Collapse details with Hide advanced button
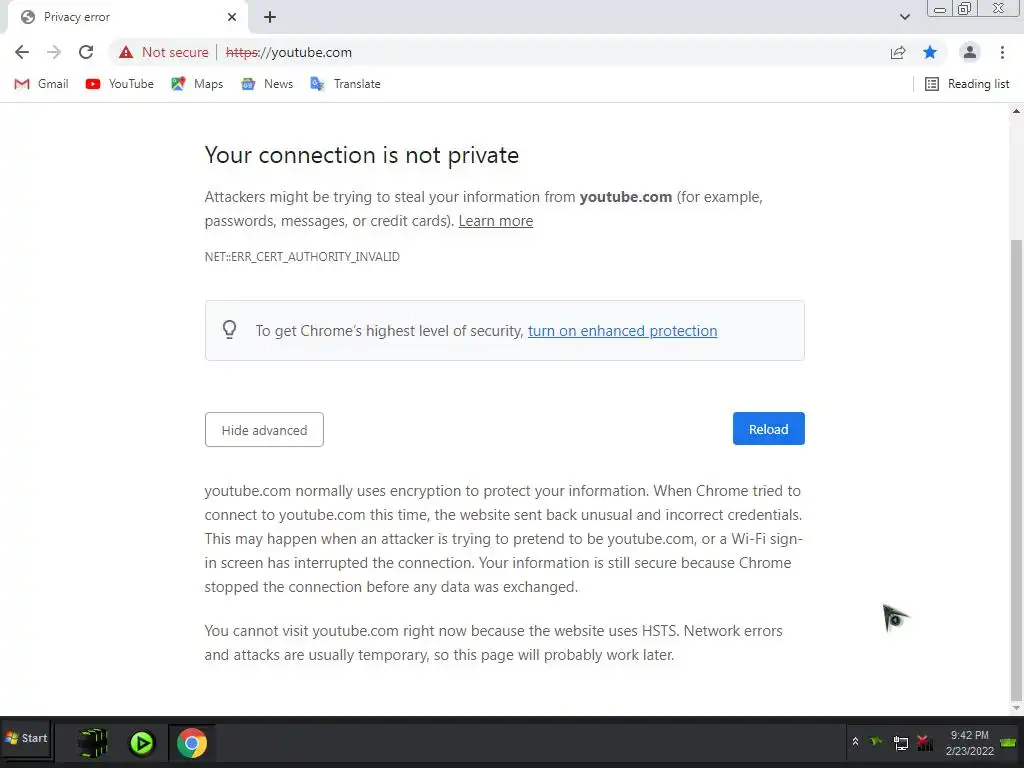Image resolution: width=1024 pixels, height=768 pixels. (264, 430)
